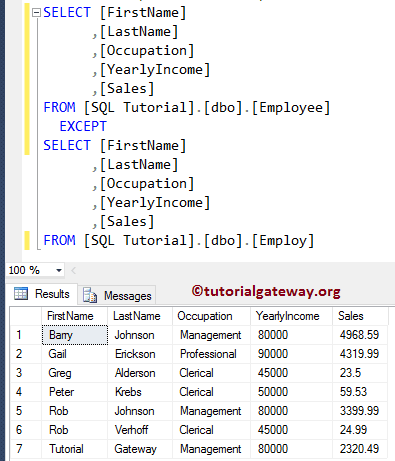Click the Tutorial first name cell
The height and width of the screenshot is (461, 395).
pos(75,449)
